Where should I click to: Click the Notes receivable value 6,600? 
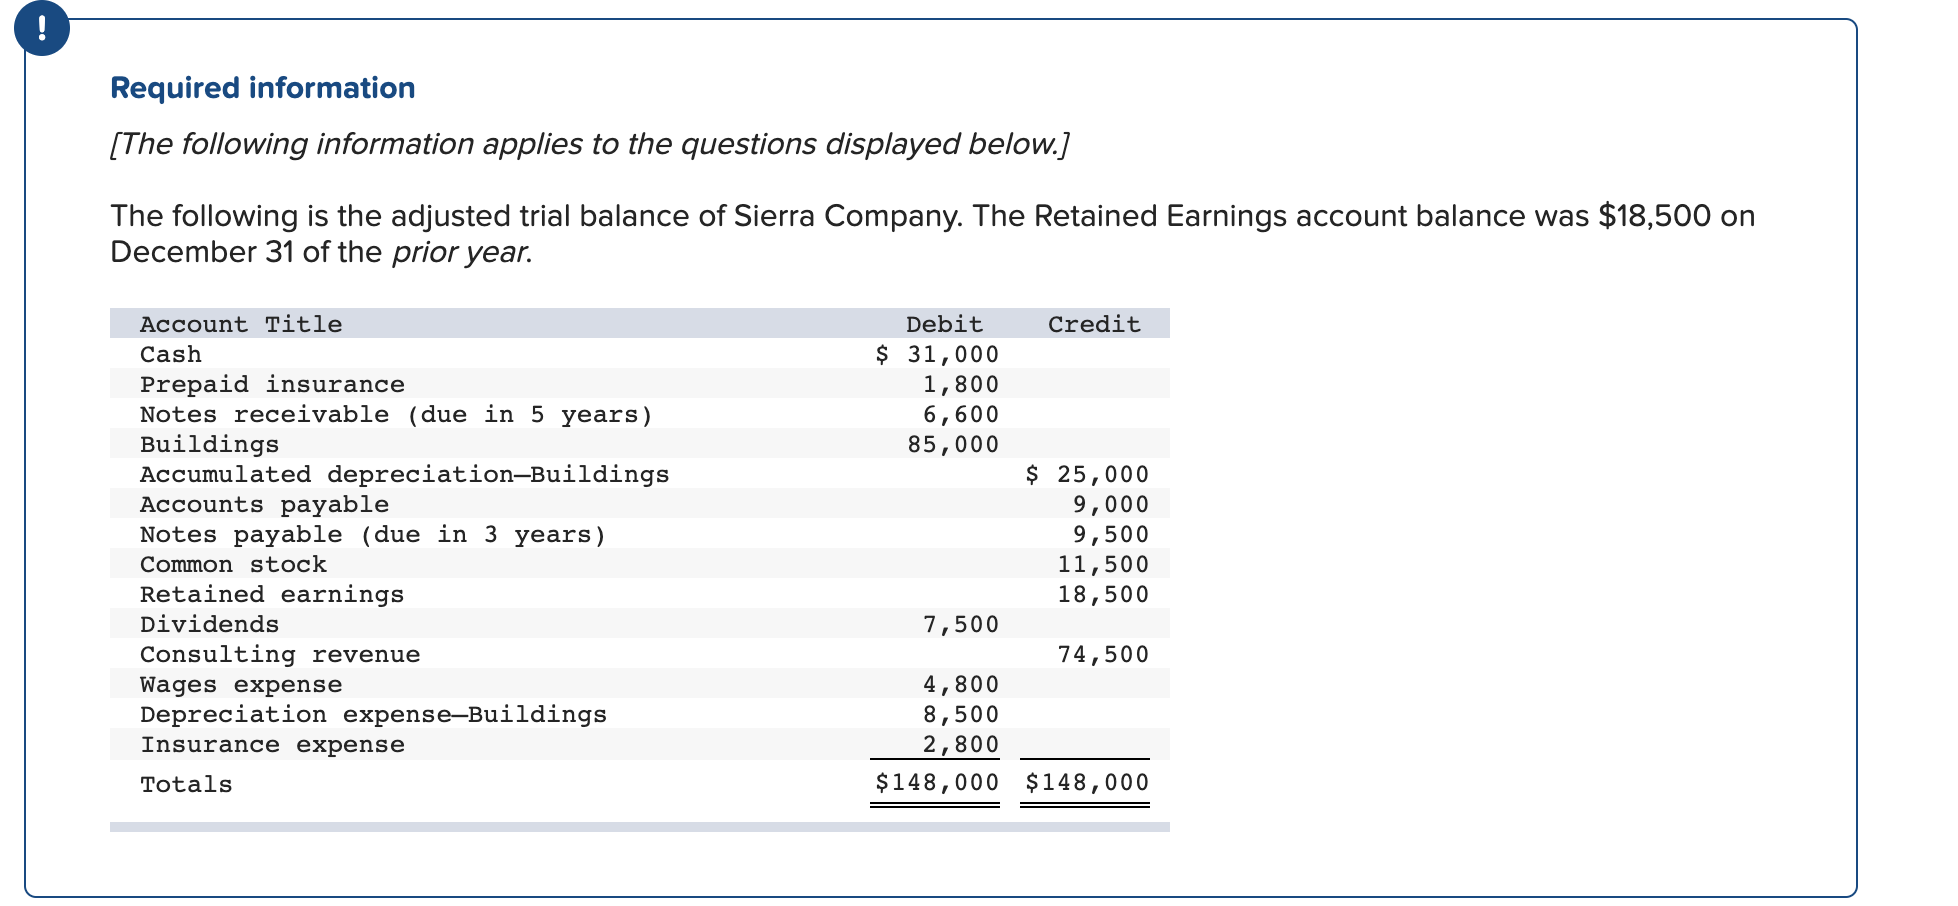coord(960,414)
